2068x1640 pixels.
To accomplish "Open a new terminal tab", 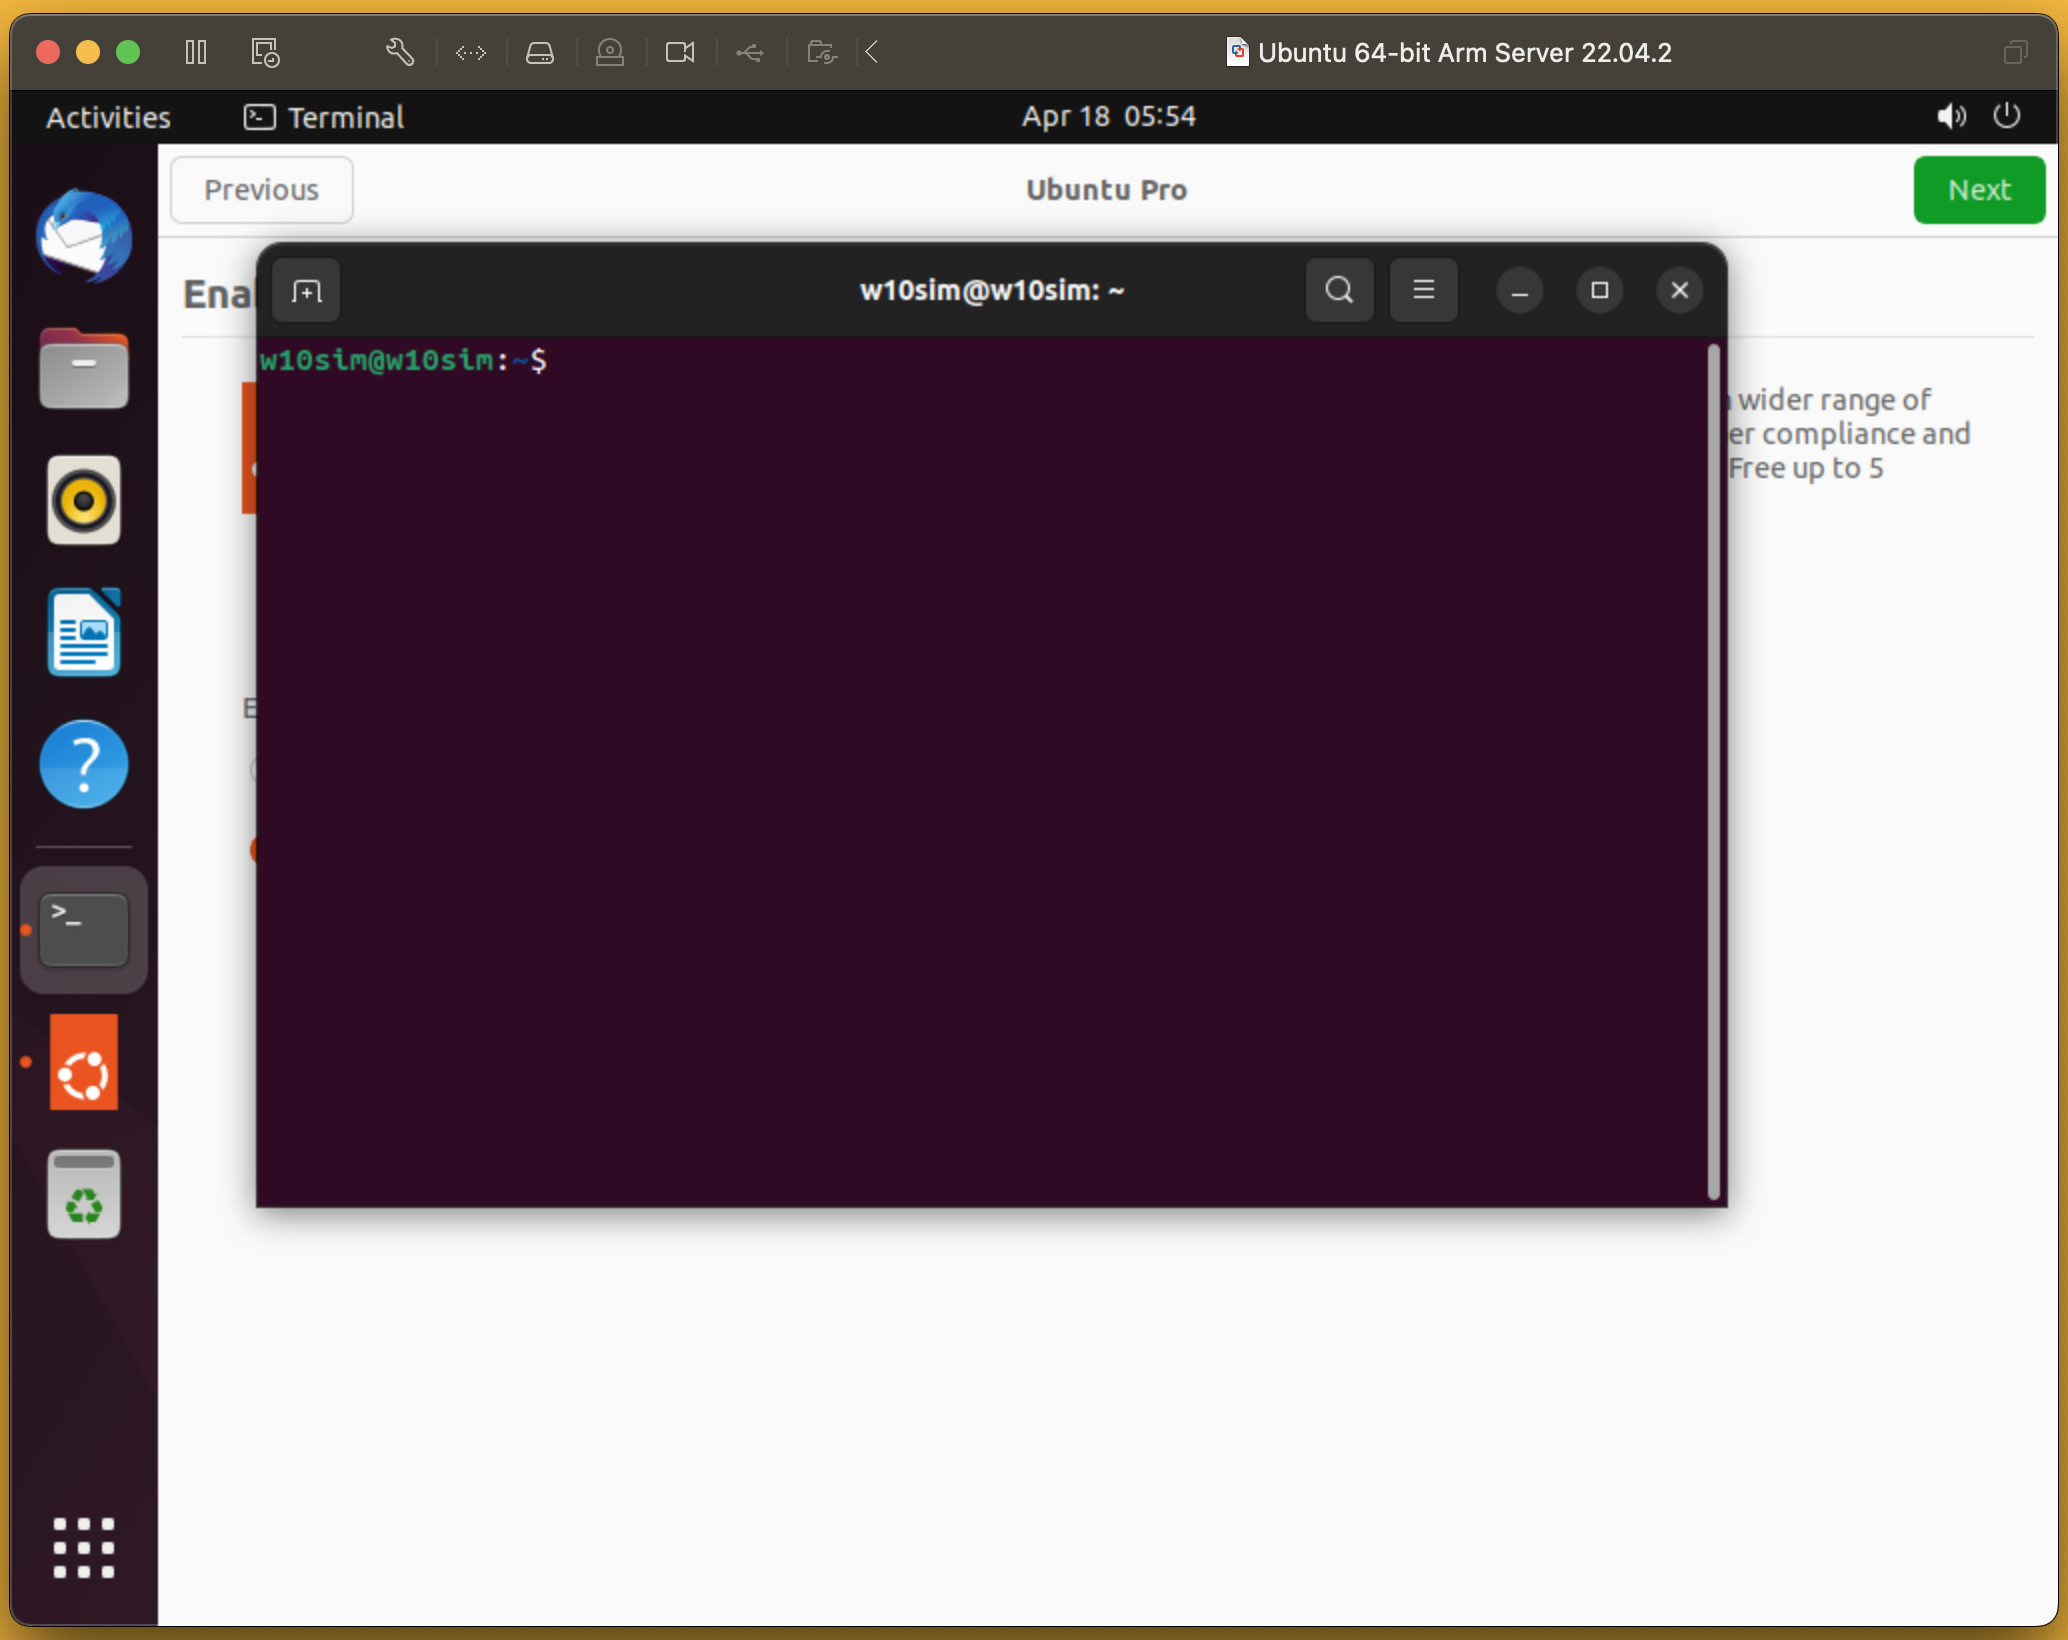I will (306, 291).
